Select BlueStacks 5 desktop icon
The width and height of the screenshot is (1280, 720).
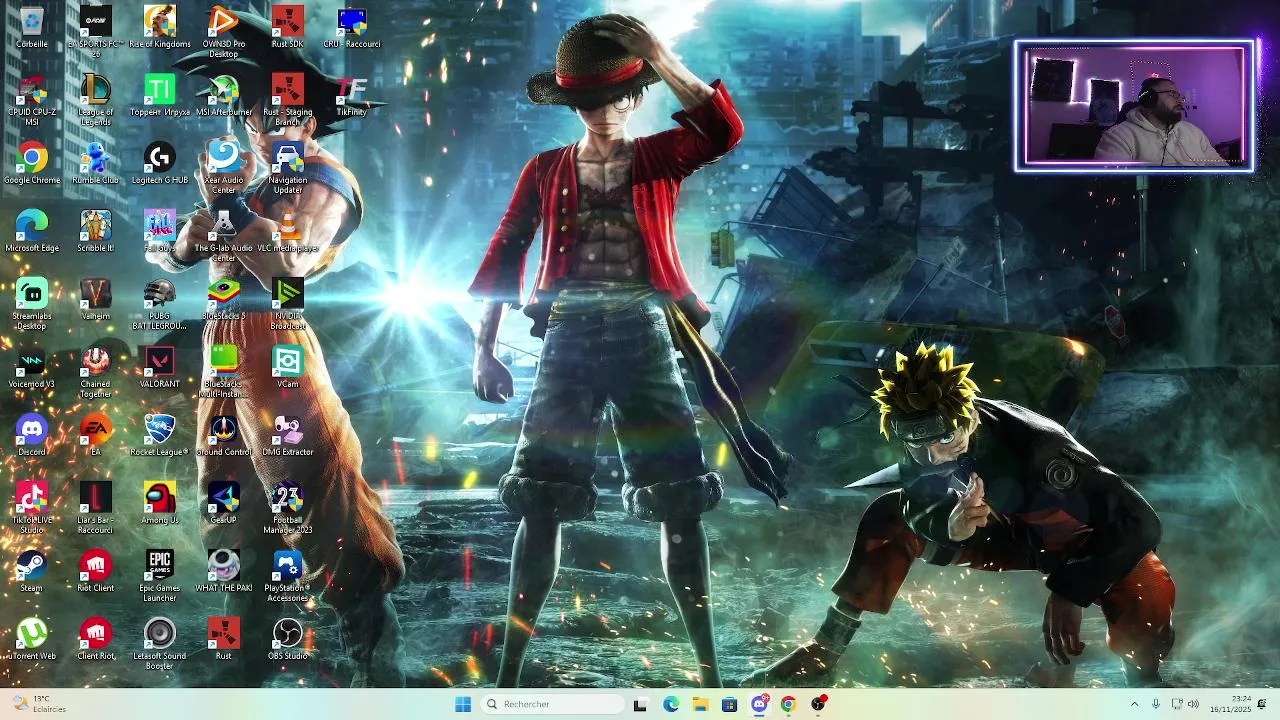[224, 299]
